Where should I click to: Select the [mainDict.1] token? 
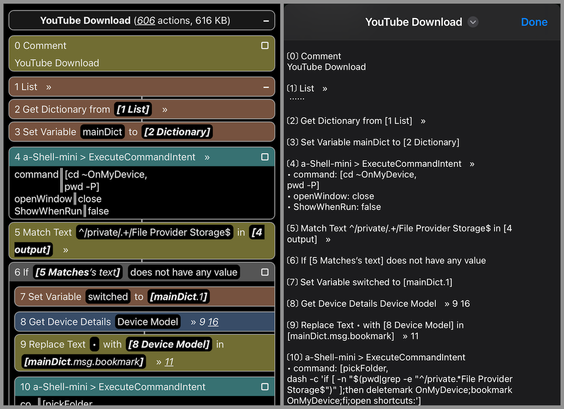pos(178,297)
